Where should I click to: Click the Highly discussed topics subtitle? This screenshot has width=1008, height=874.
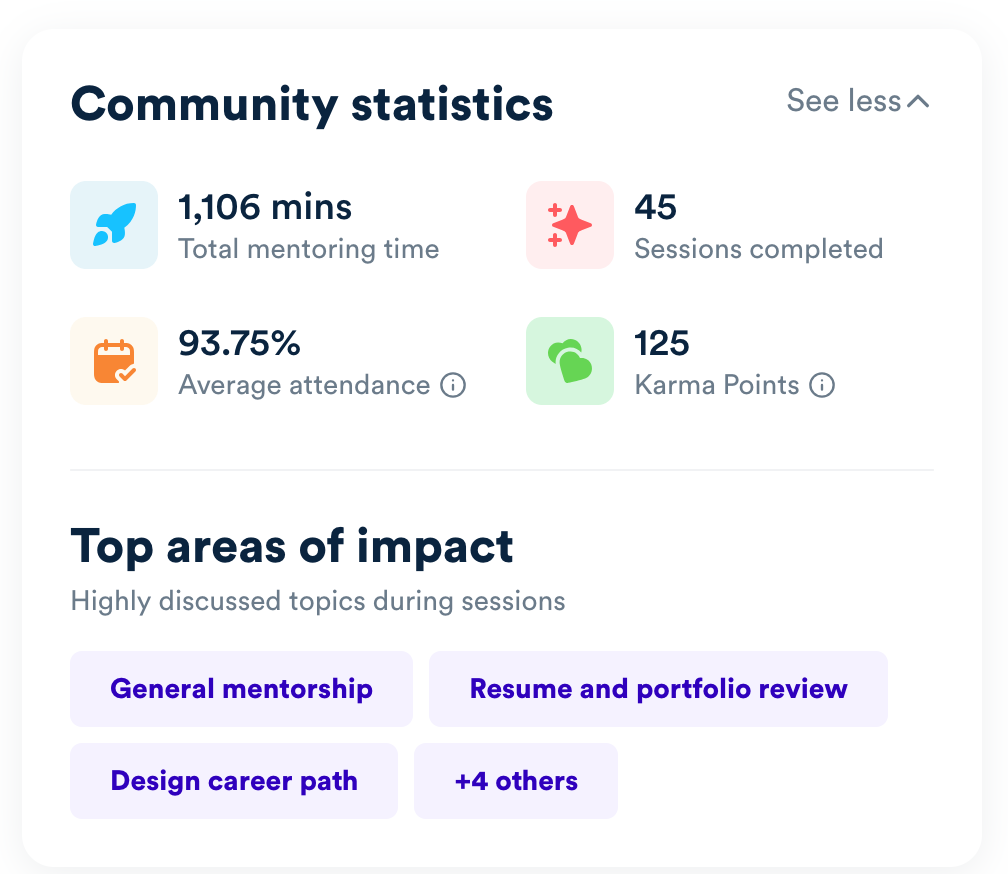click(318, 602)
